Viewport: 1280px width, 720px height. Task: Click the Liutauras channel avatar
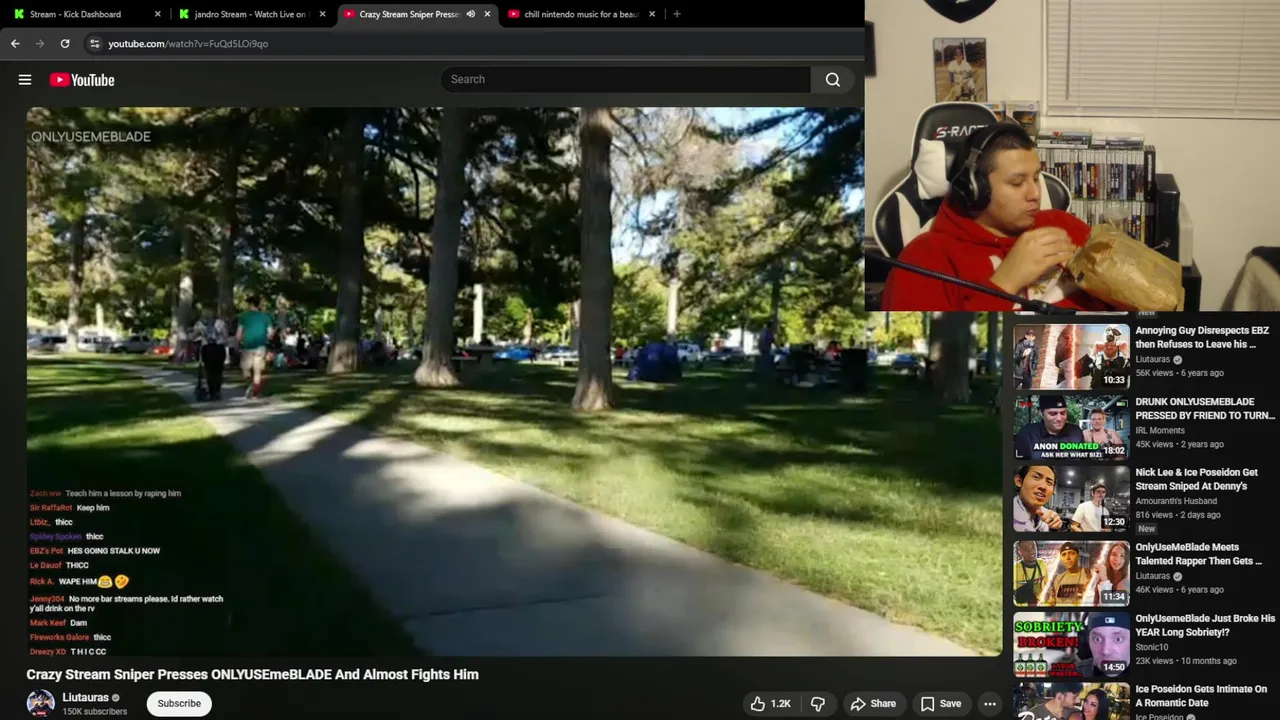[x=40, y=703]
